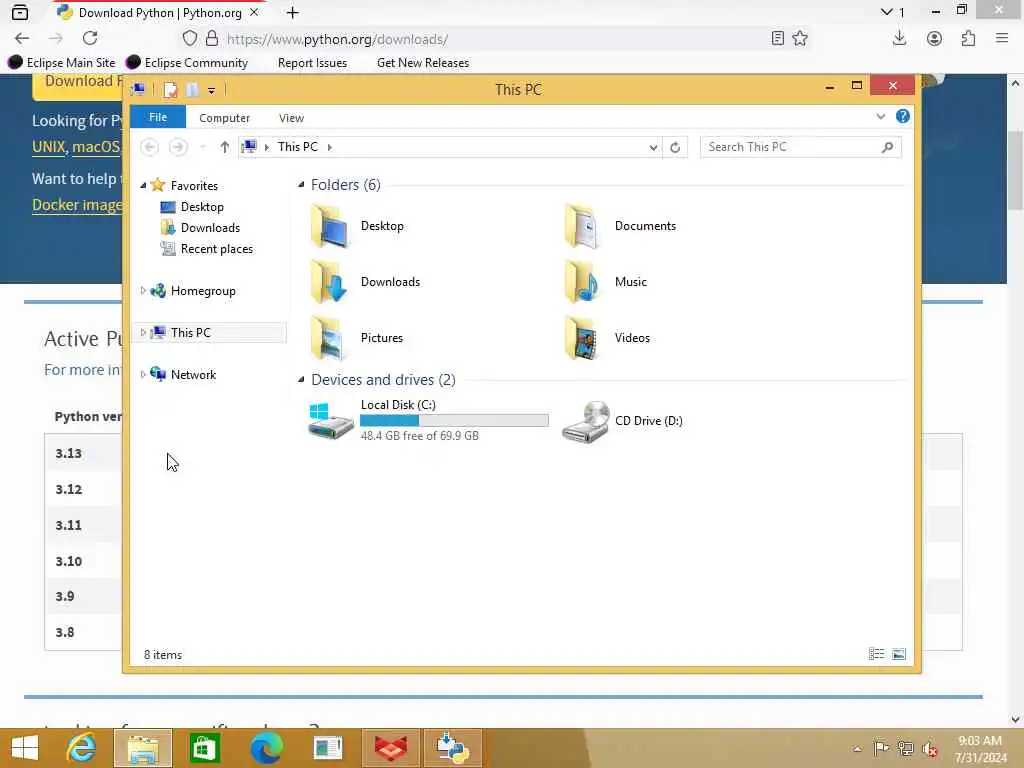1024x768 pixels.
Task: Switch to details view in status bar
Action: tap(876, 654)
